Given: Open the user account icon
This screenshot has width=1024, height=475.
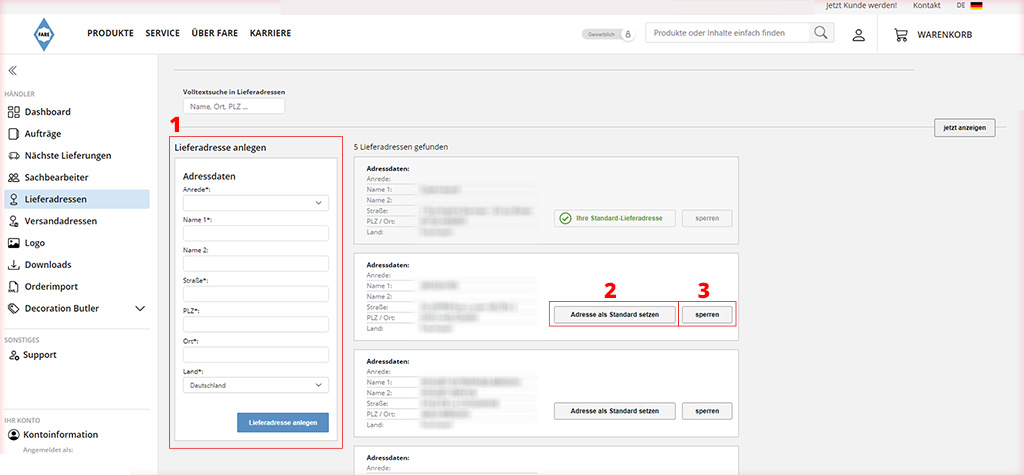Looking at the screenshot, I should pyautogui.click(x=858, y=35).
